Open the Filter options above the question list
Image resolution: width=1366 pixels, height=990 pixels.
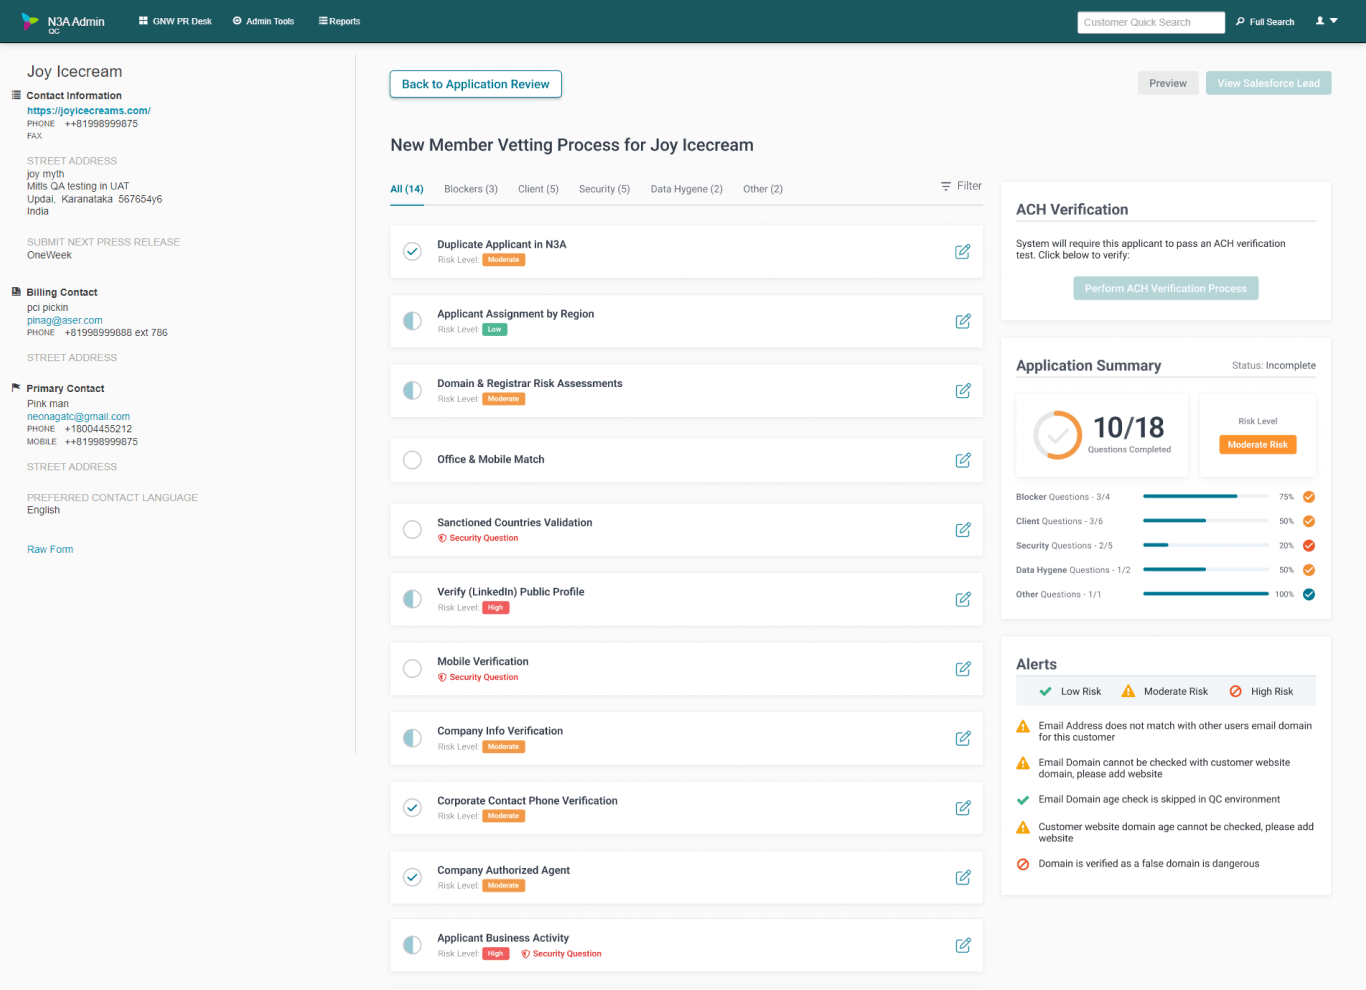click(x=960, y=186)
